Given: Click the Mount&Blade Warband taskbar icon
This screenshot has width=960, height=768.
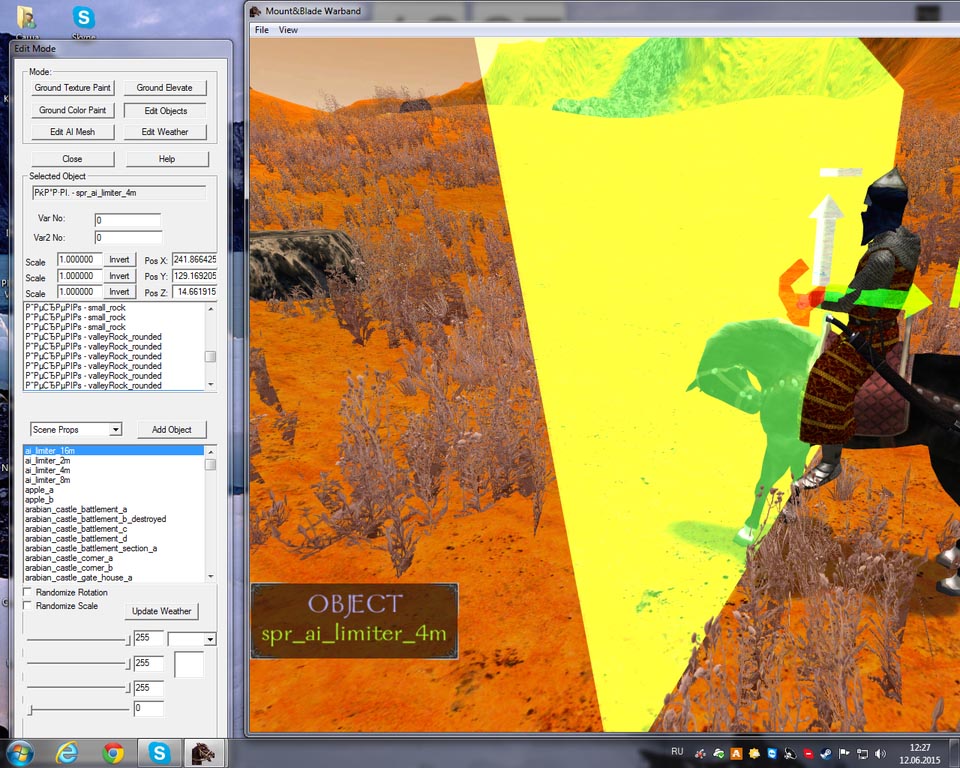Looking at the screenshot, I should 203,751.
